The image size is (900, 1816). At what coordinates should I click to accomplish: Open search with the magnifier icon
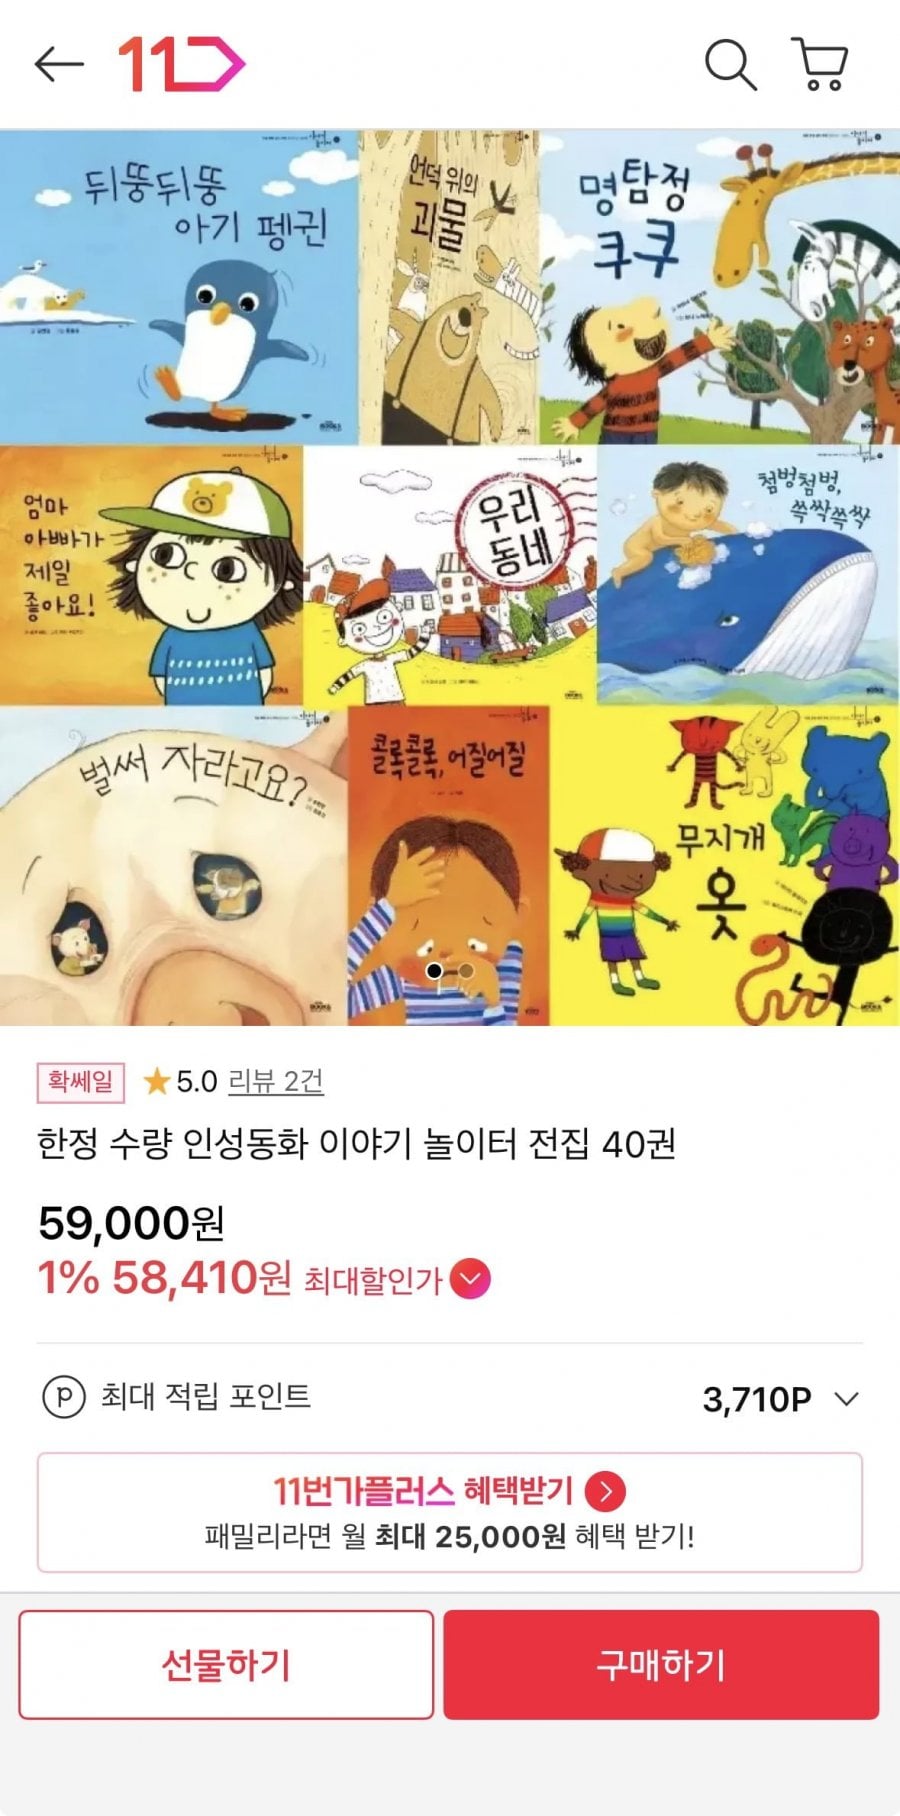(x=730, y=65)
